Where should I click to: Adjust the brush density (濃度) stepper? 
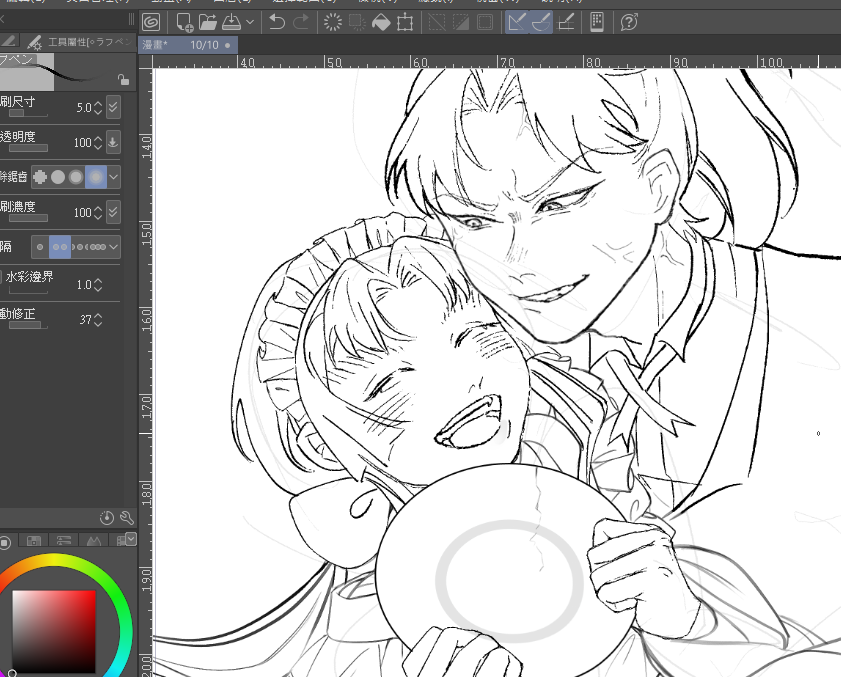[x=98, y=213]
